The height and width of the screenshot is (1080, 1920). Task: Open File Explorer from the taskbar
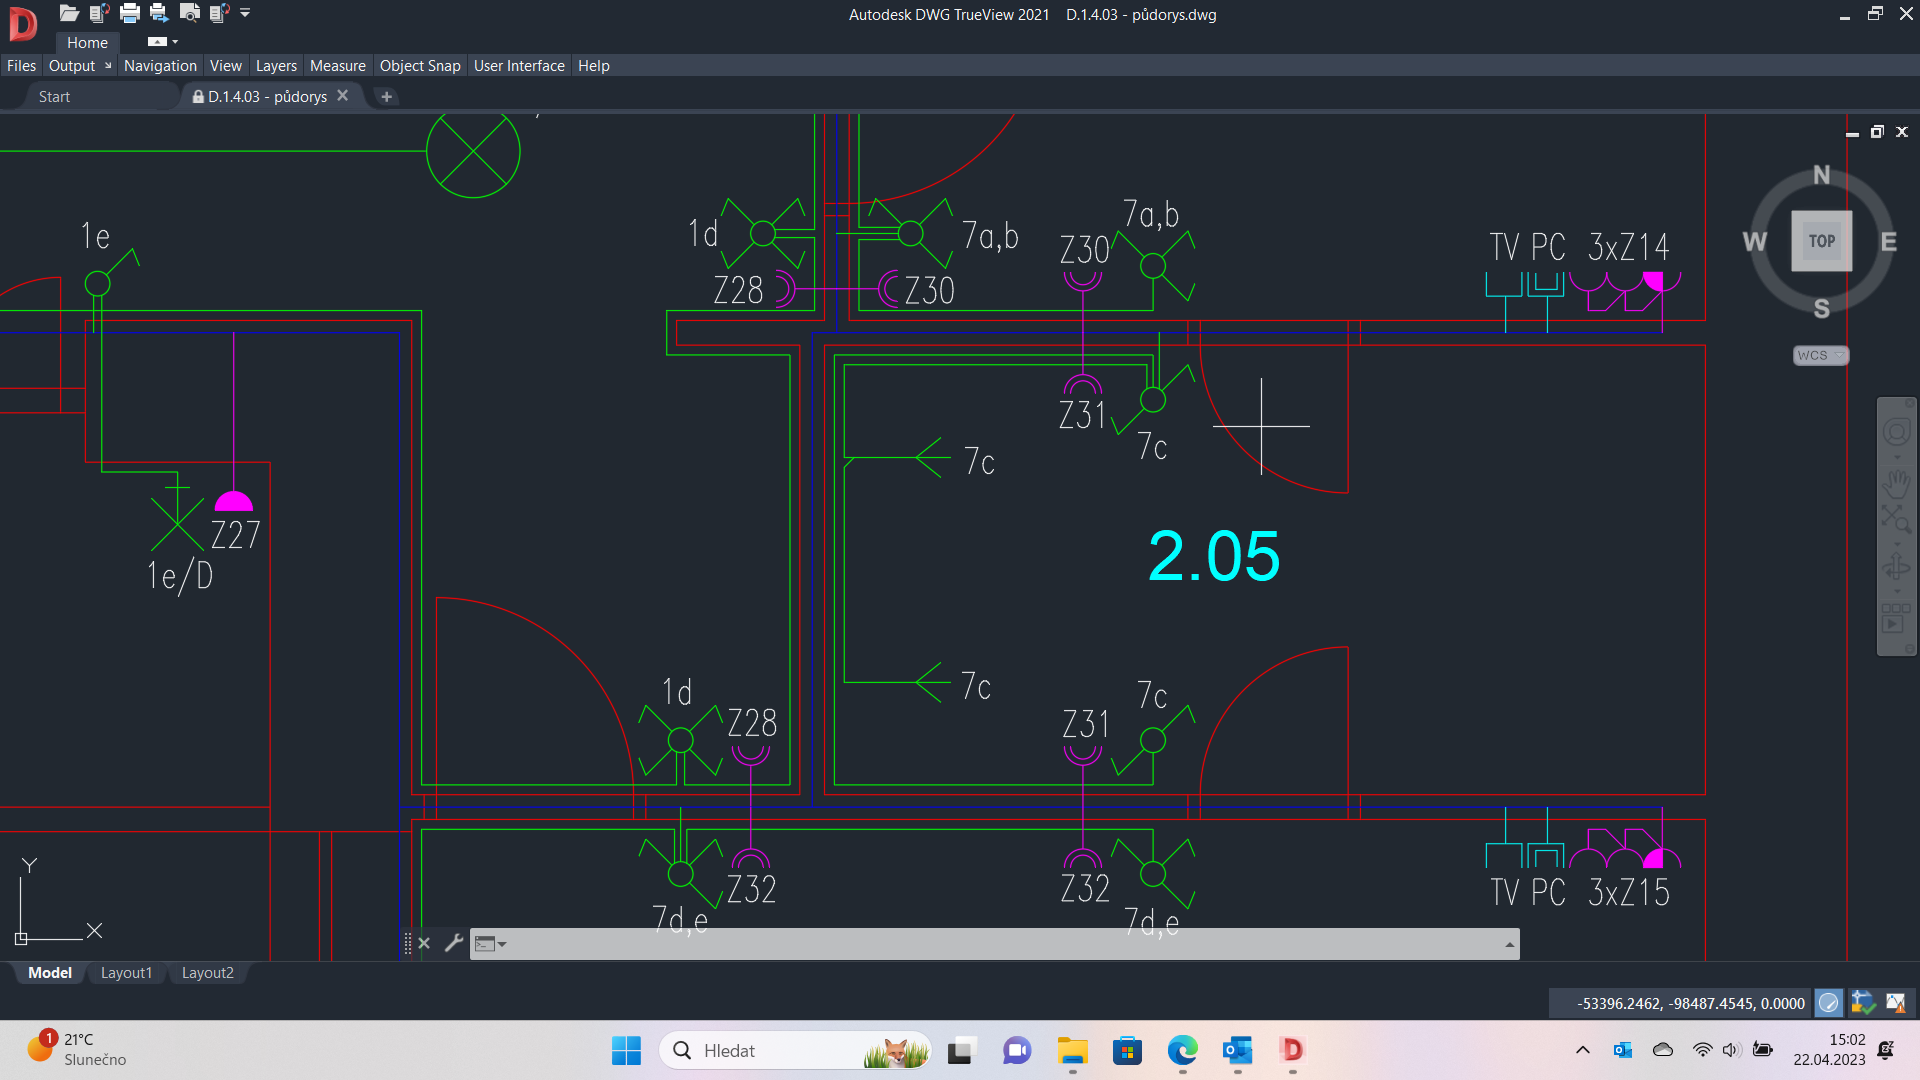[x=1072, y=1050]
